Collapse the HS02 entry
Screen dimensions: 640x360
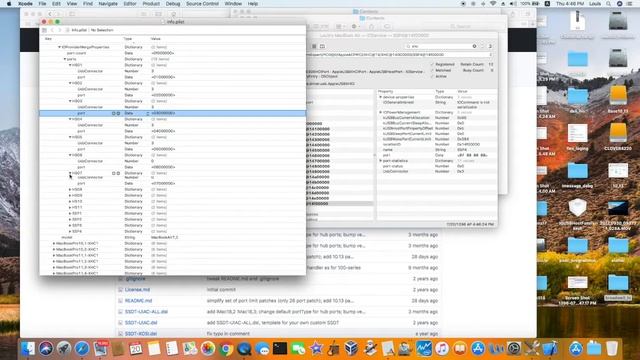pos(70,83)
